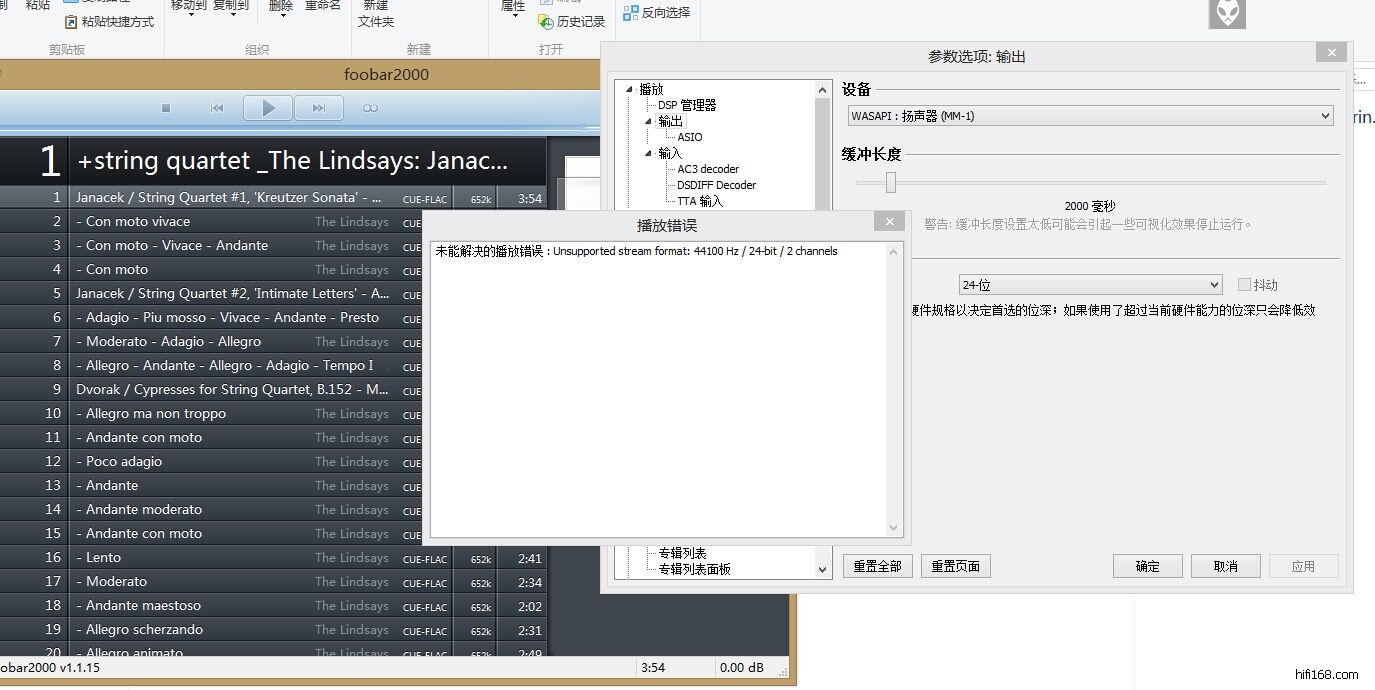This screenshot has height=690, width=1375.
Task: Open the WASAPI output device dropdown
Action: pos(1090,116)
